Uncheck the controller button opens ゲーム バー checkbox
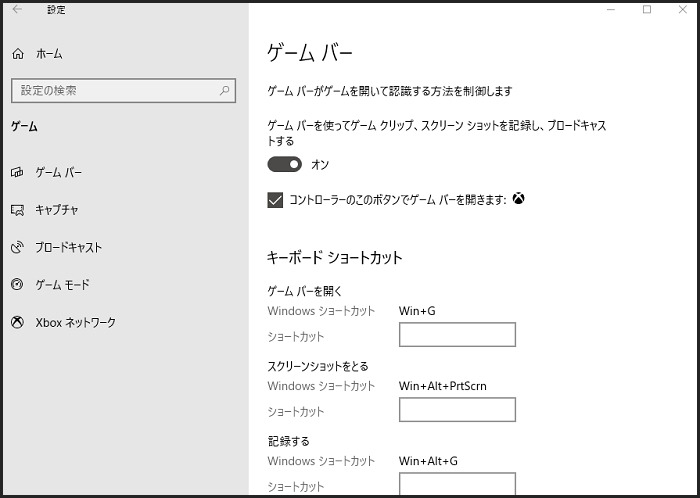Screen dimensions: 700x498 276,200
